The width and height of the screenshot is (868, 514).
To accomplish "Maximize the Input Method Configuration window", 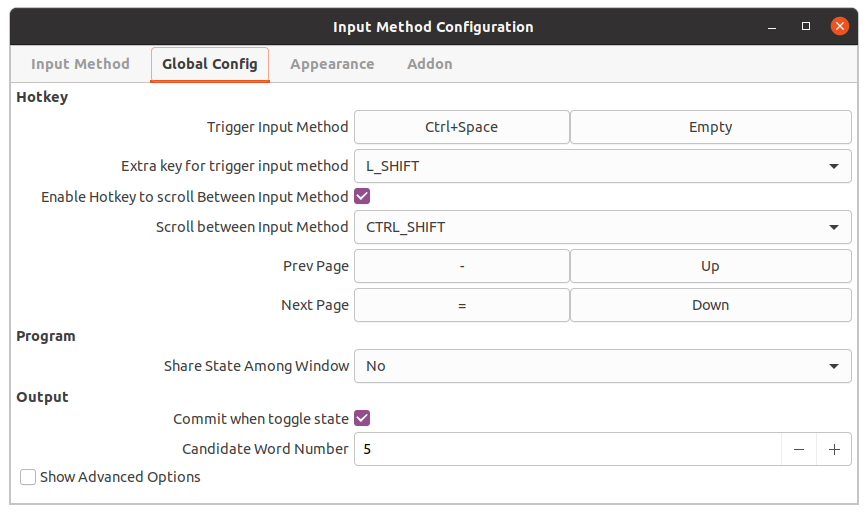I will 806,27.
